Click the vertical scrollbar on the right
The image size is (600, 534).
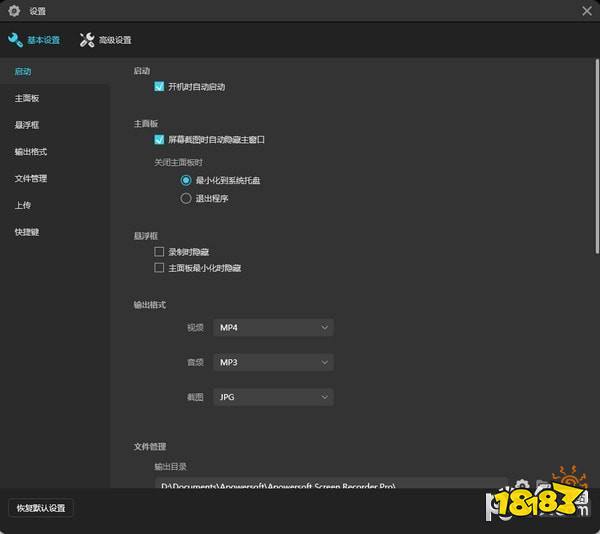point(597,156)
